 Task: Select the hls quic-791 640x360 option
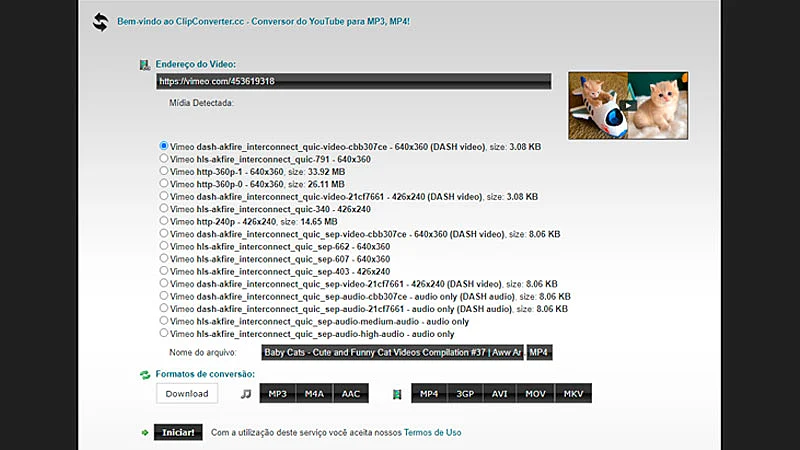point(163,159)
